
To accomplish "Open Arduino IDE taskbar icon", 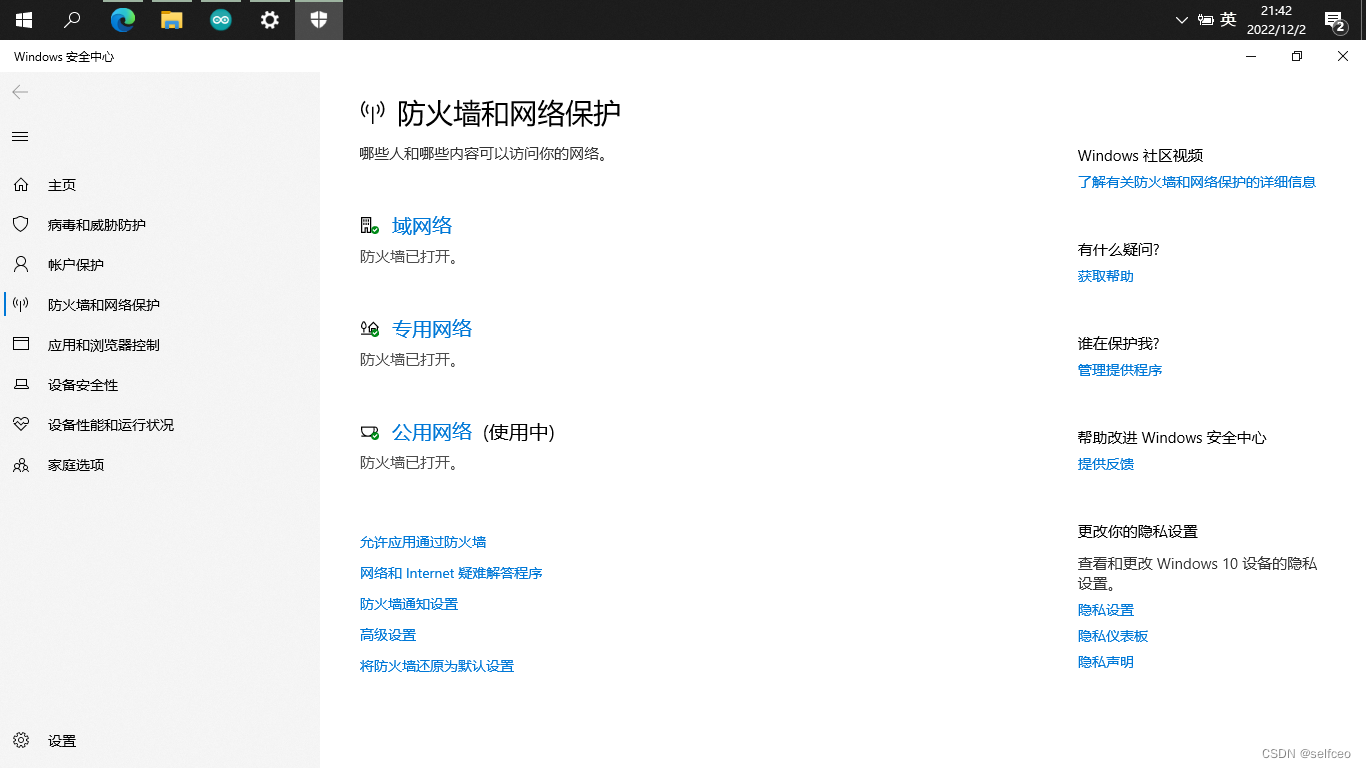I will 221,19.
